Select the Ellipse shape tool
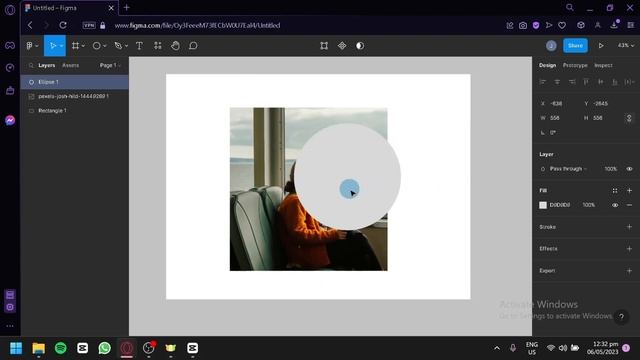This screenshot has width=640, height=360. point(96,46)
